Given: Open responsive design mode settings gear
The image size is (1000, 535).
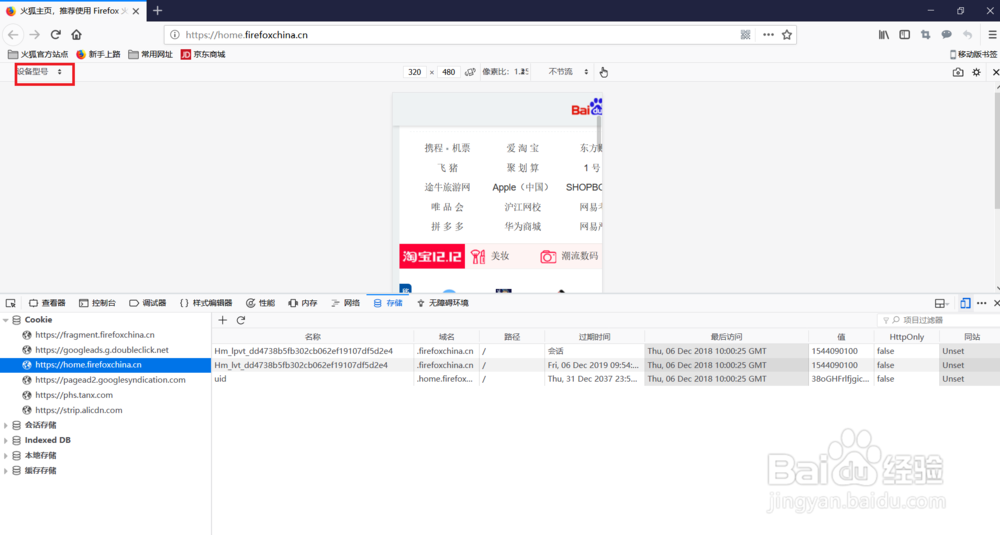Looking at the screenshot, I should [976, 72].
